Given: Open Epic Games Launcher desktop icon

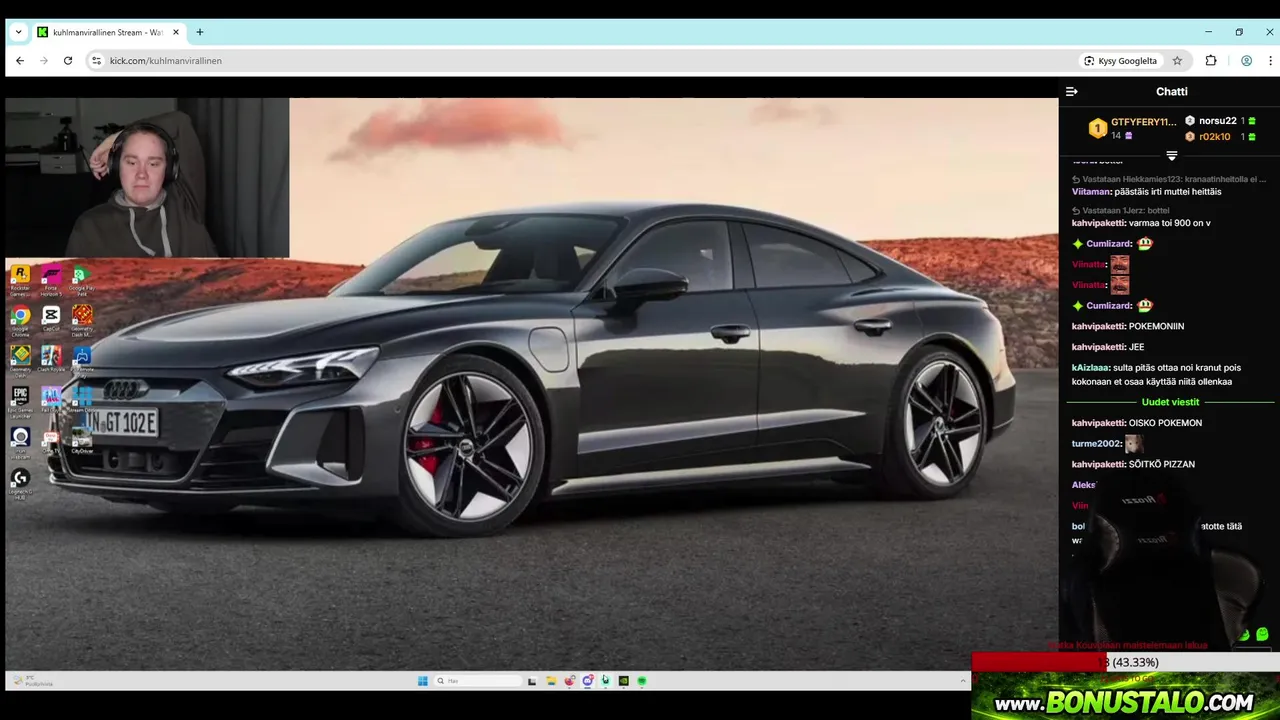Looking at the screenshot, I should (x=20, y=400).
